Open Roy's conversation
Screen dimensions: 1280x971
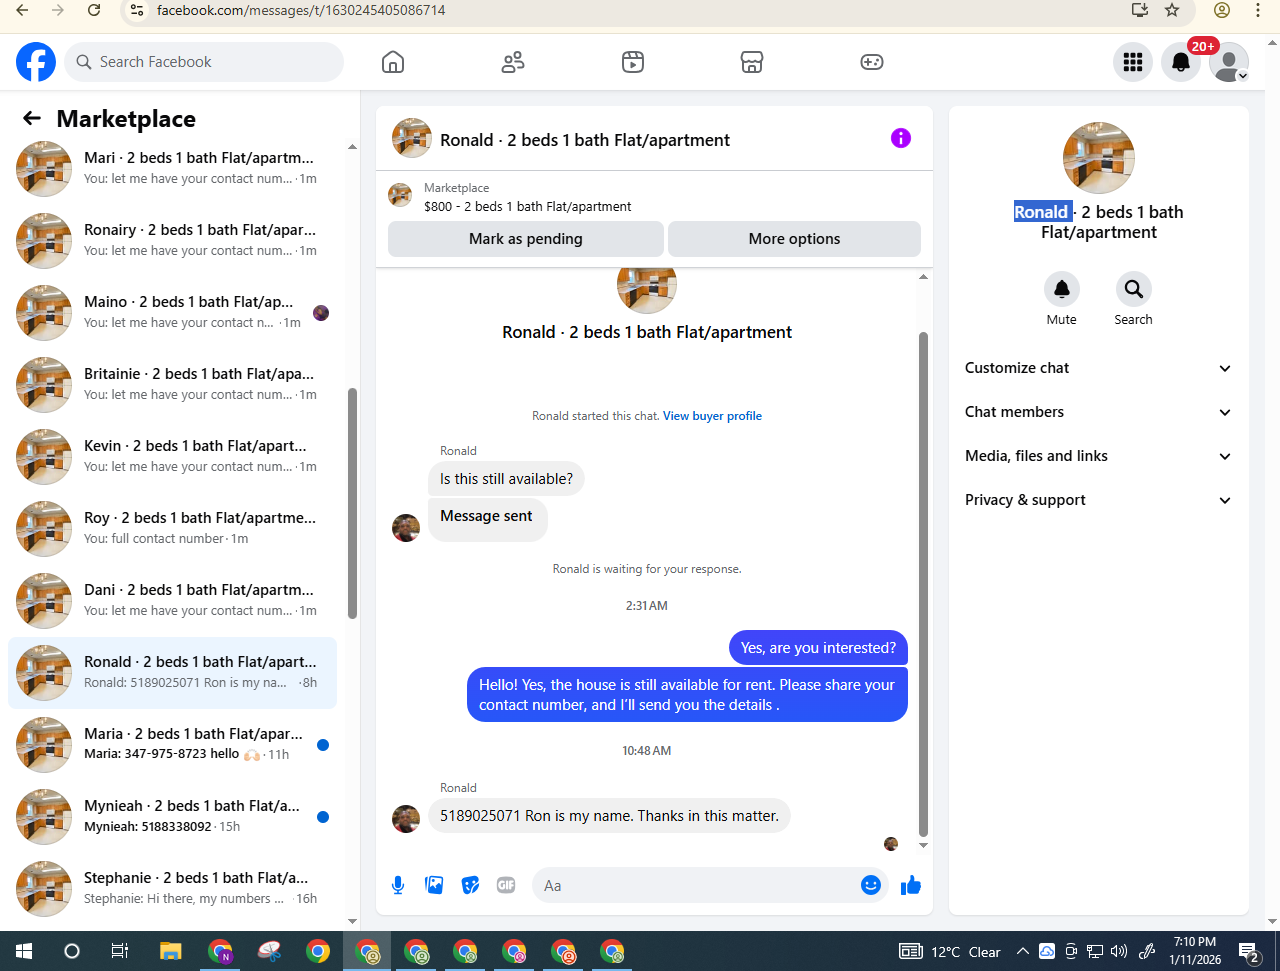pos(172,528)
